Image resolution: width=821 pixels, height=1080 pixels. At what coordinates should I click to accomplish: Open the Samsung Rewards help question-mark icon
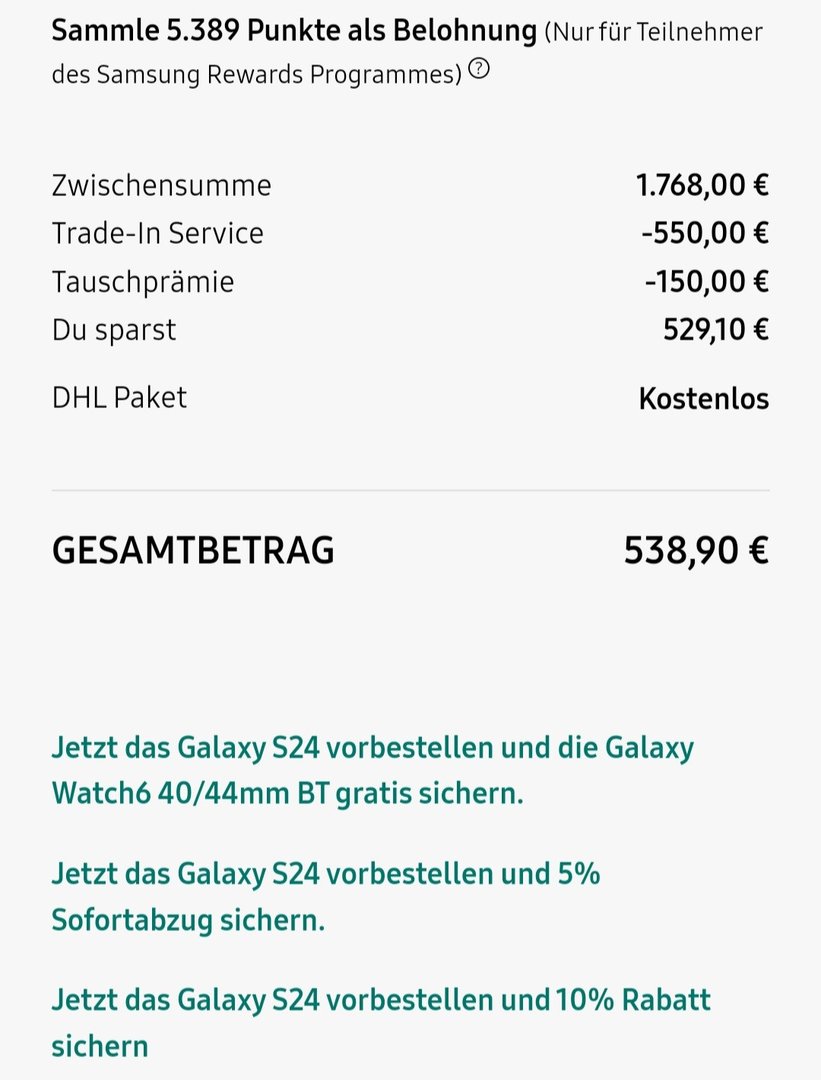pos(480,69)
